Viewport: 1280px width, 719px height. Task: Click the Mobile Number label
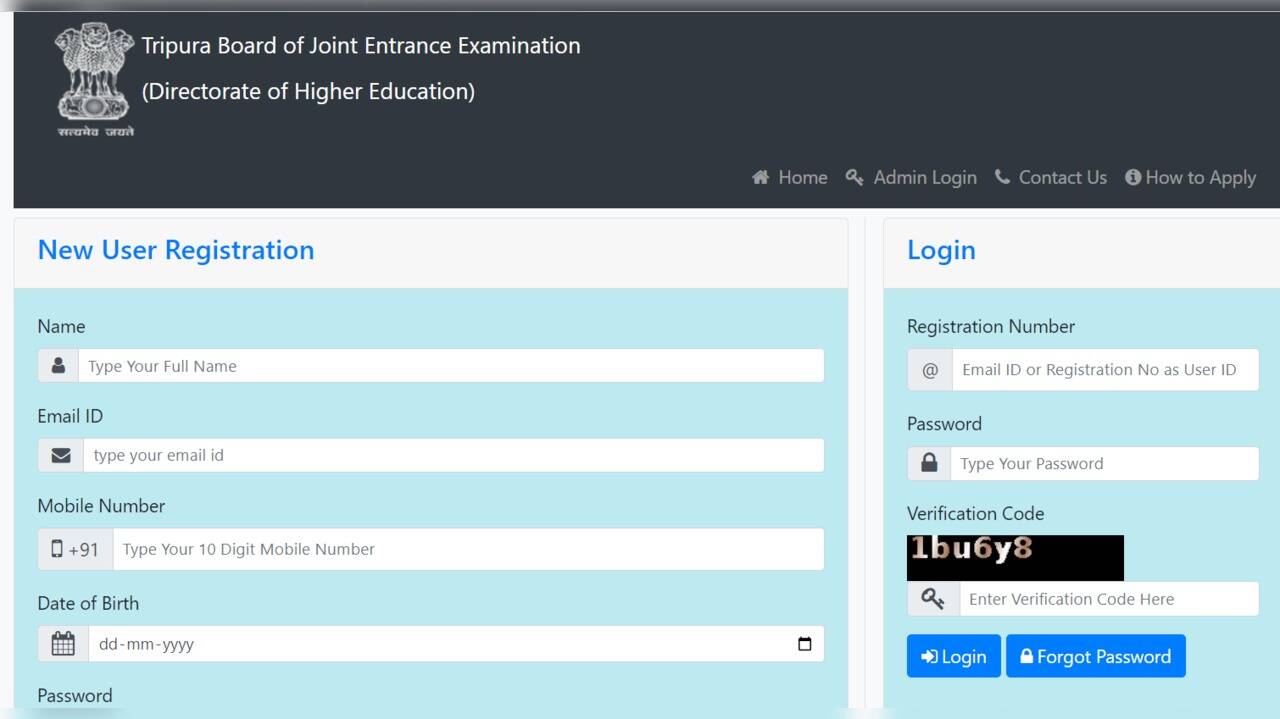[x=101, y=506]
